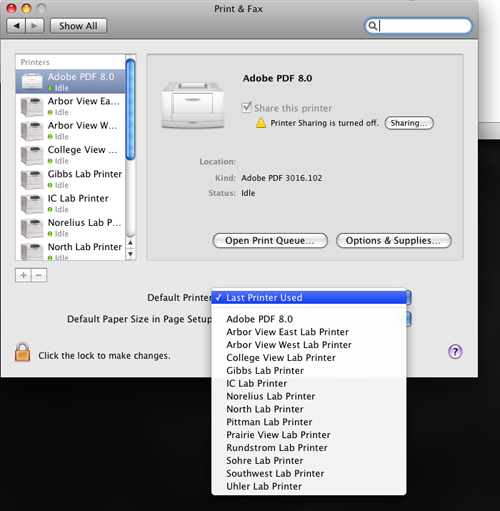Click 'Click the lock to make changes.' text
500x511 pixels.
point(104,356)
